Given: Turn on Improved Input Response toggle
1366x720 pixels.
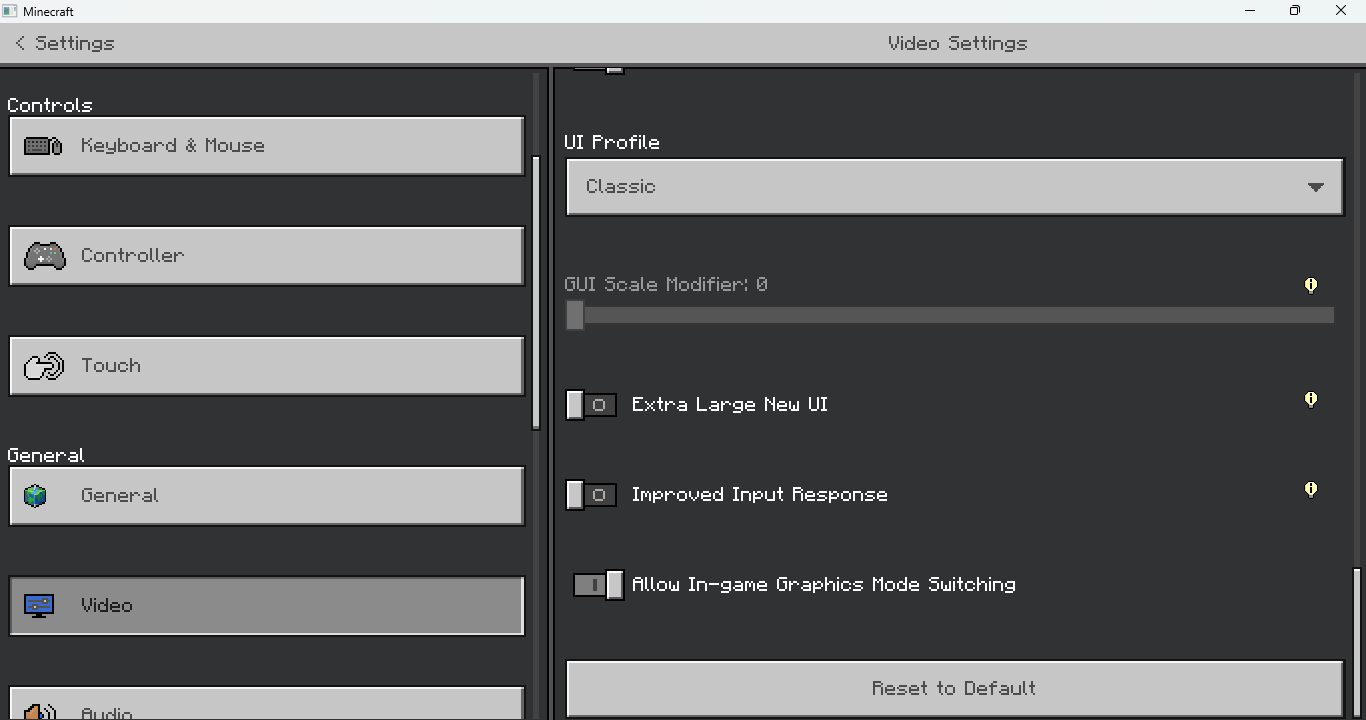Looking at the screenshot, I should point(591,495).
